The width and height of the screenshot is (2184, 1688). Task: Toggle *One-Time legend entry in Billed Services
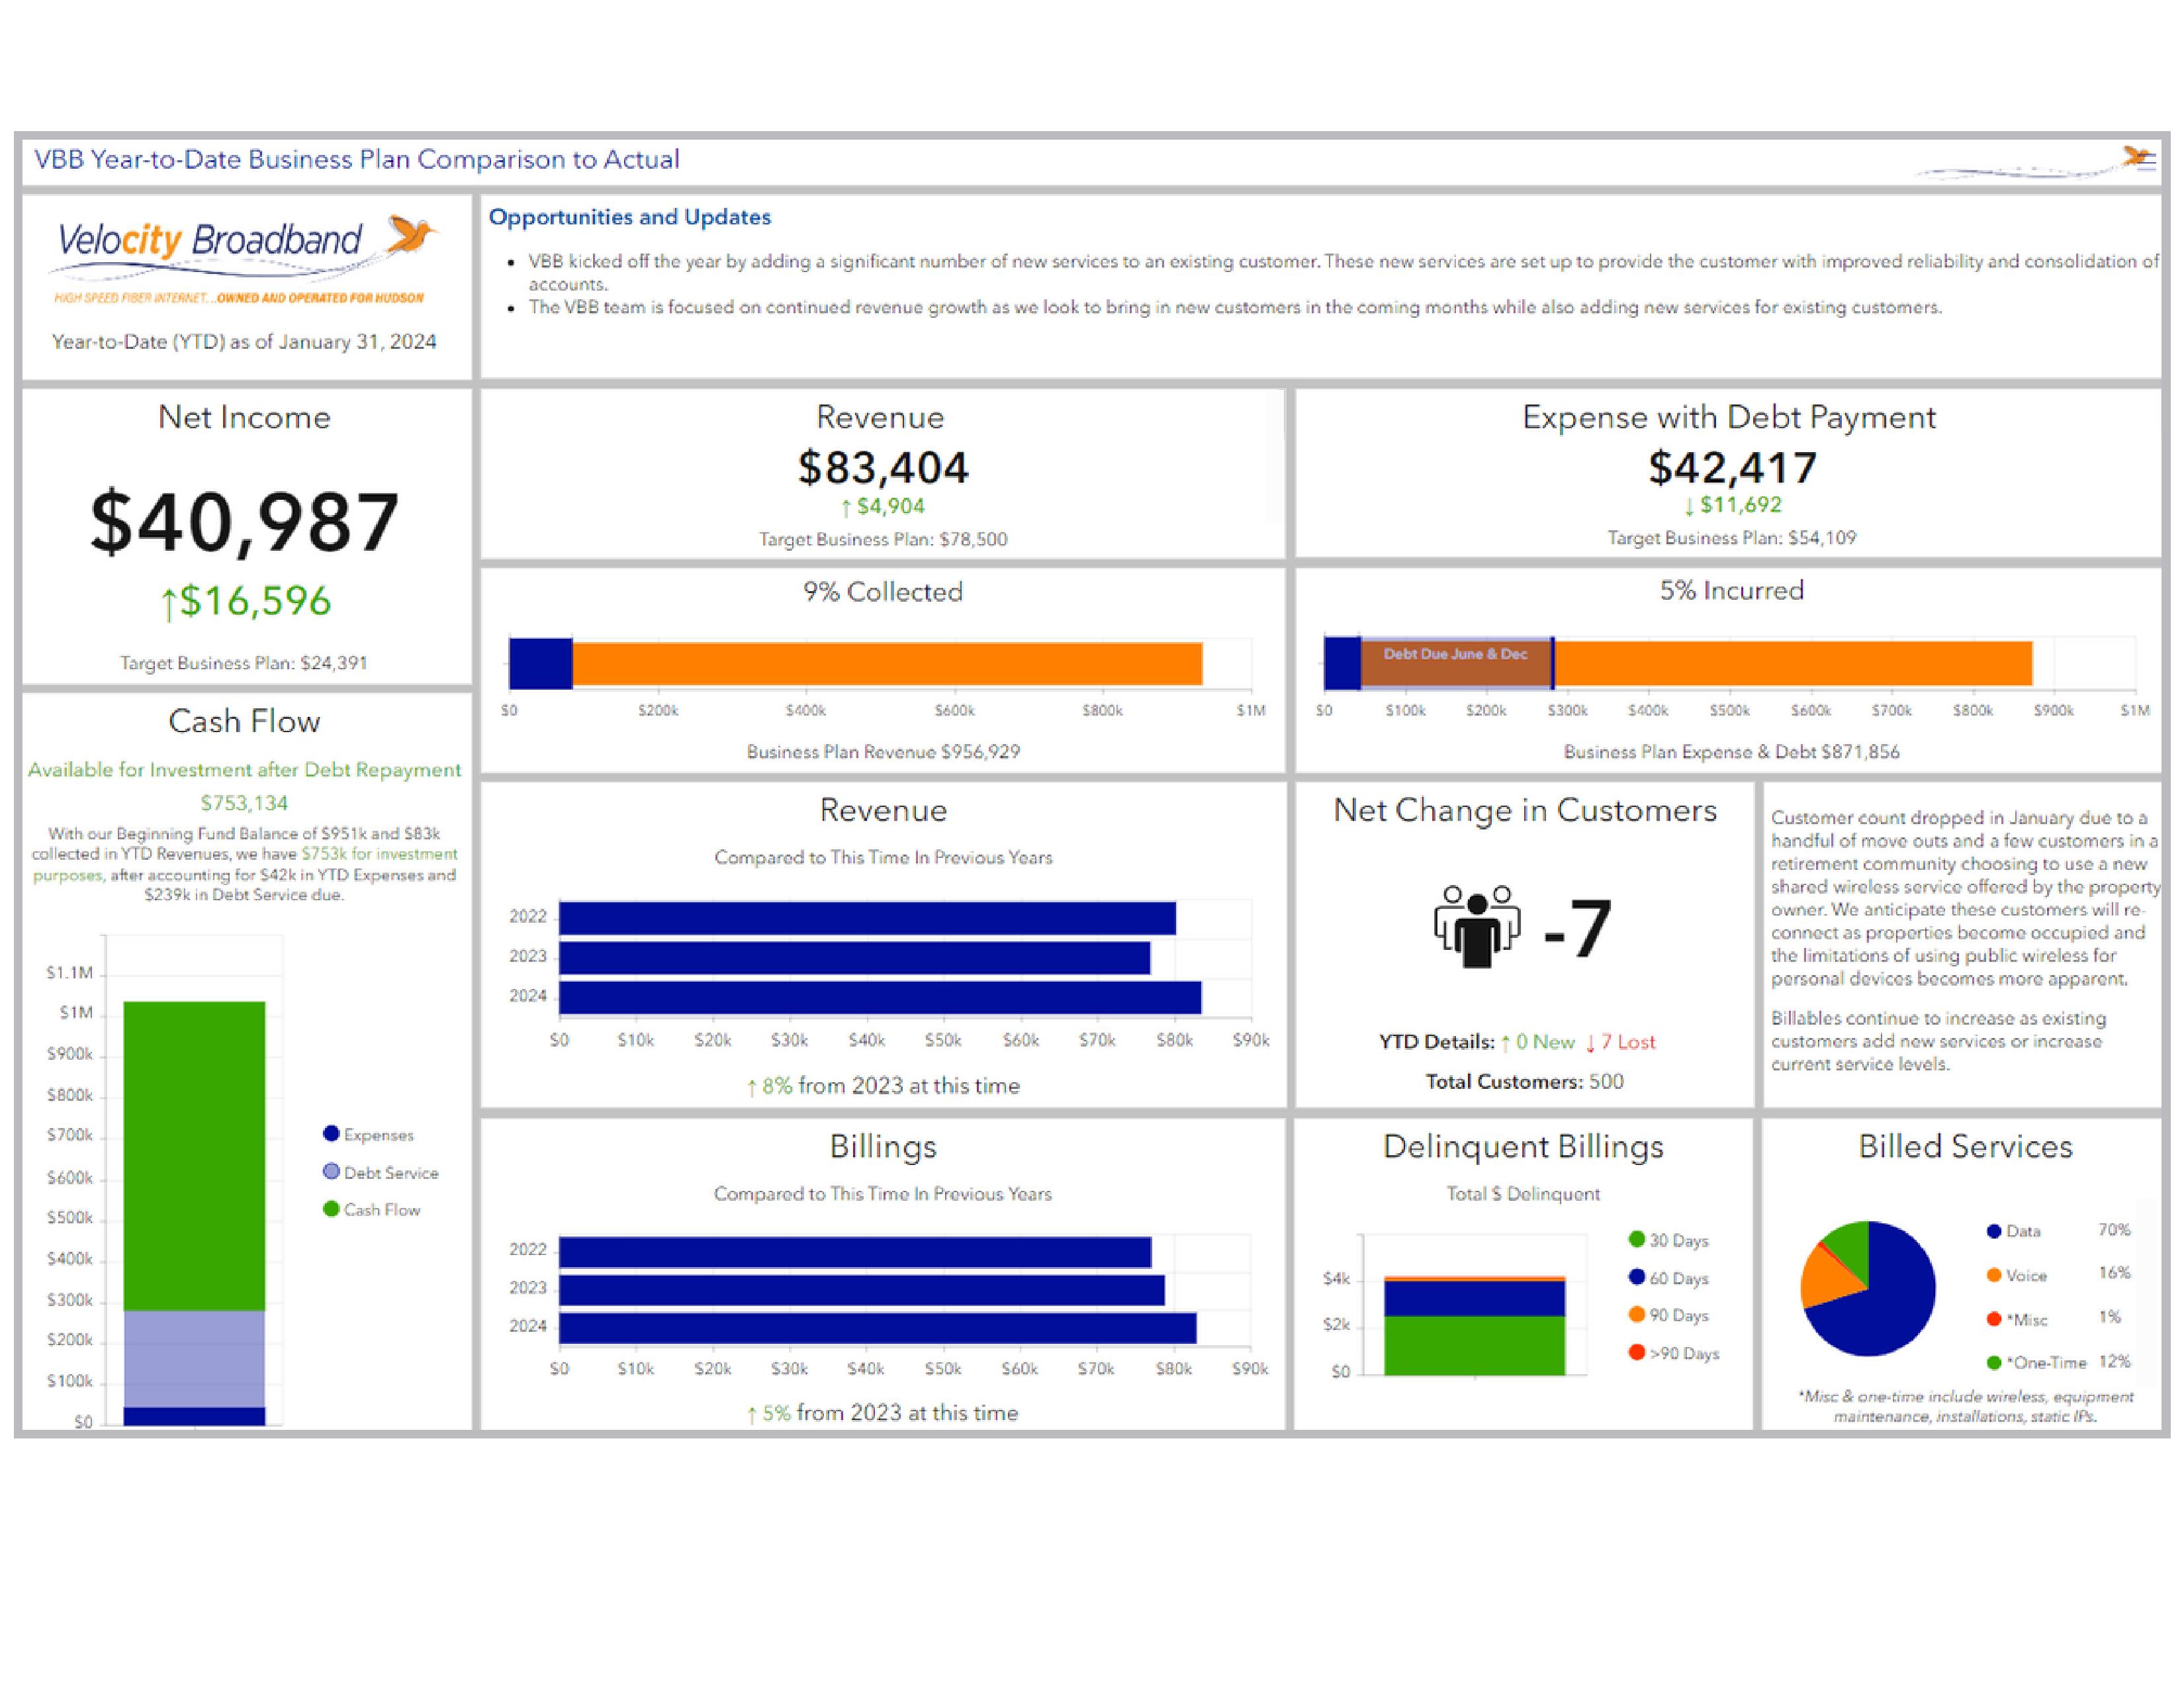[x=2036, y=1362]
